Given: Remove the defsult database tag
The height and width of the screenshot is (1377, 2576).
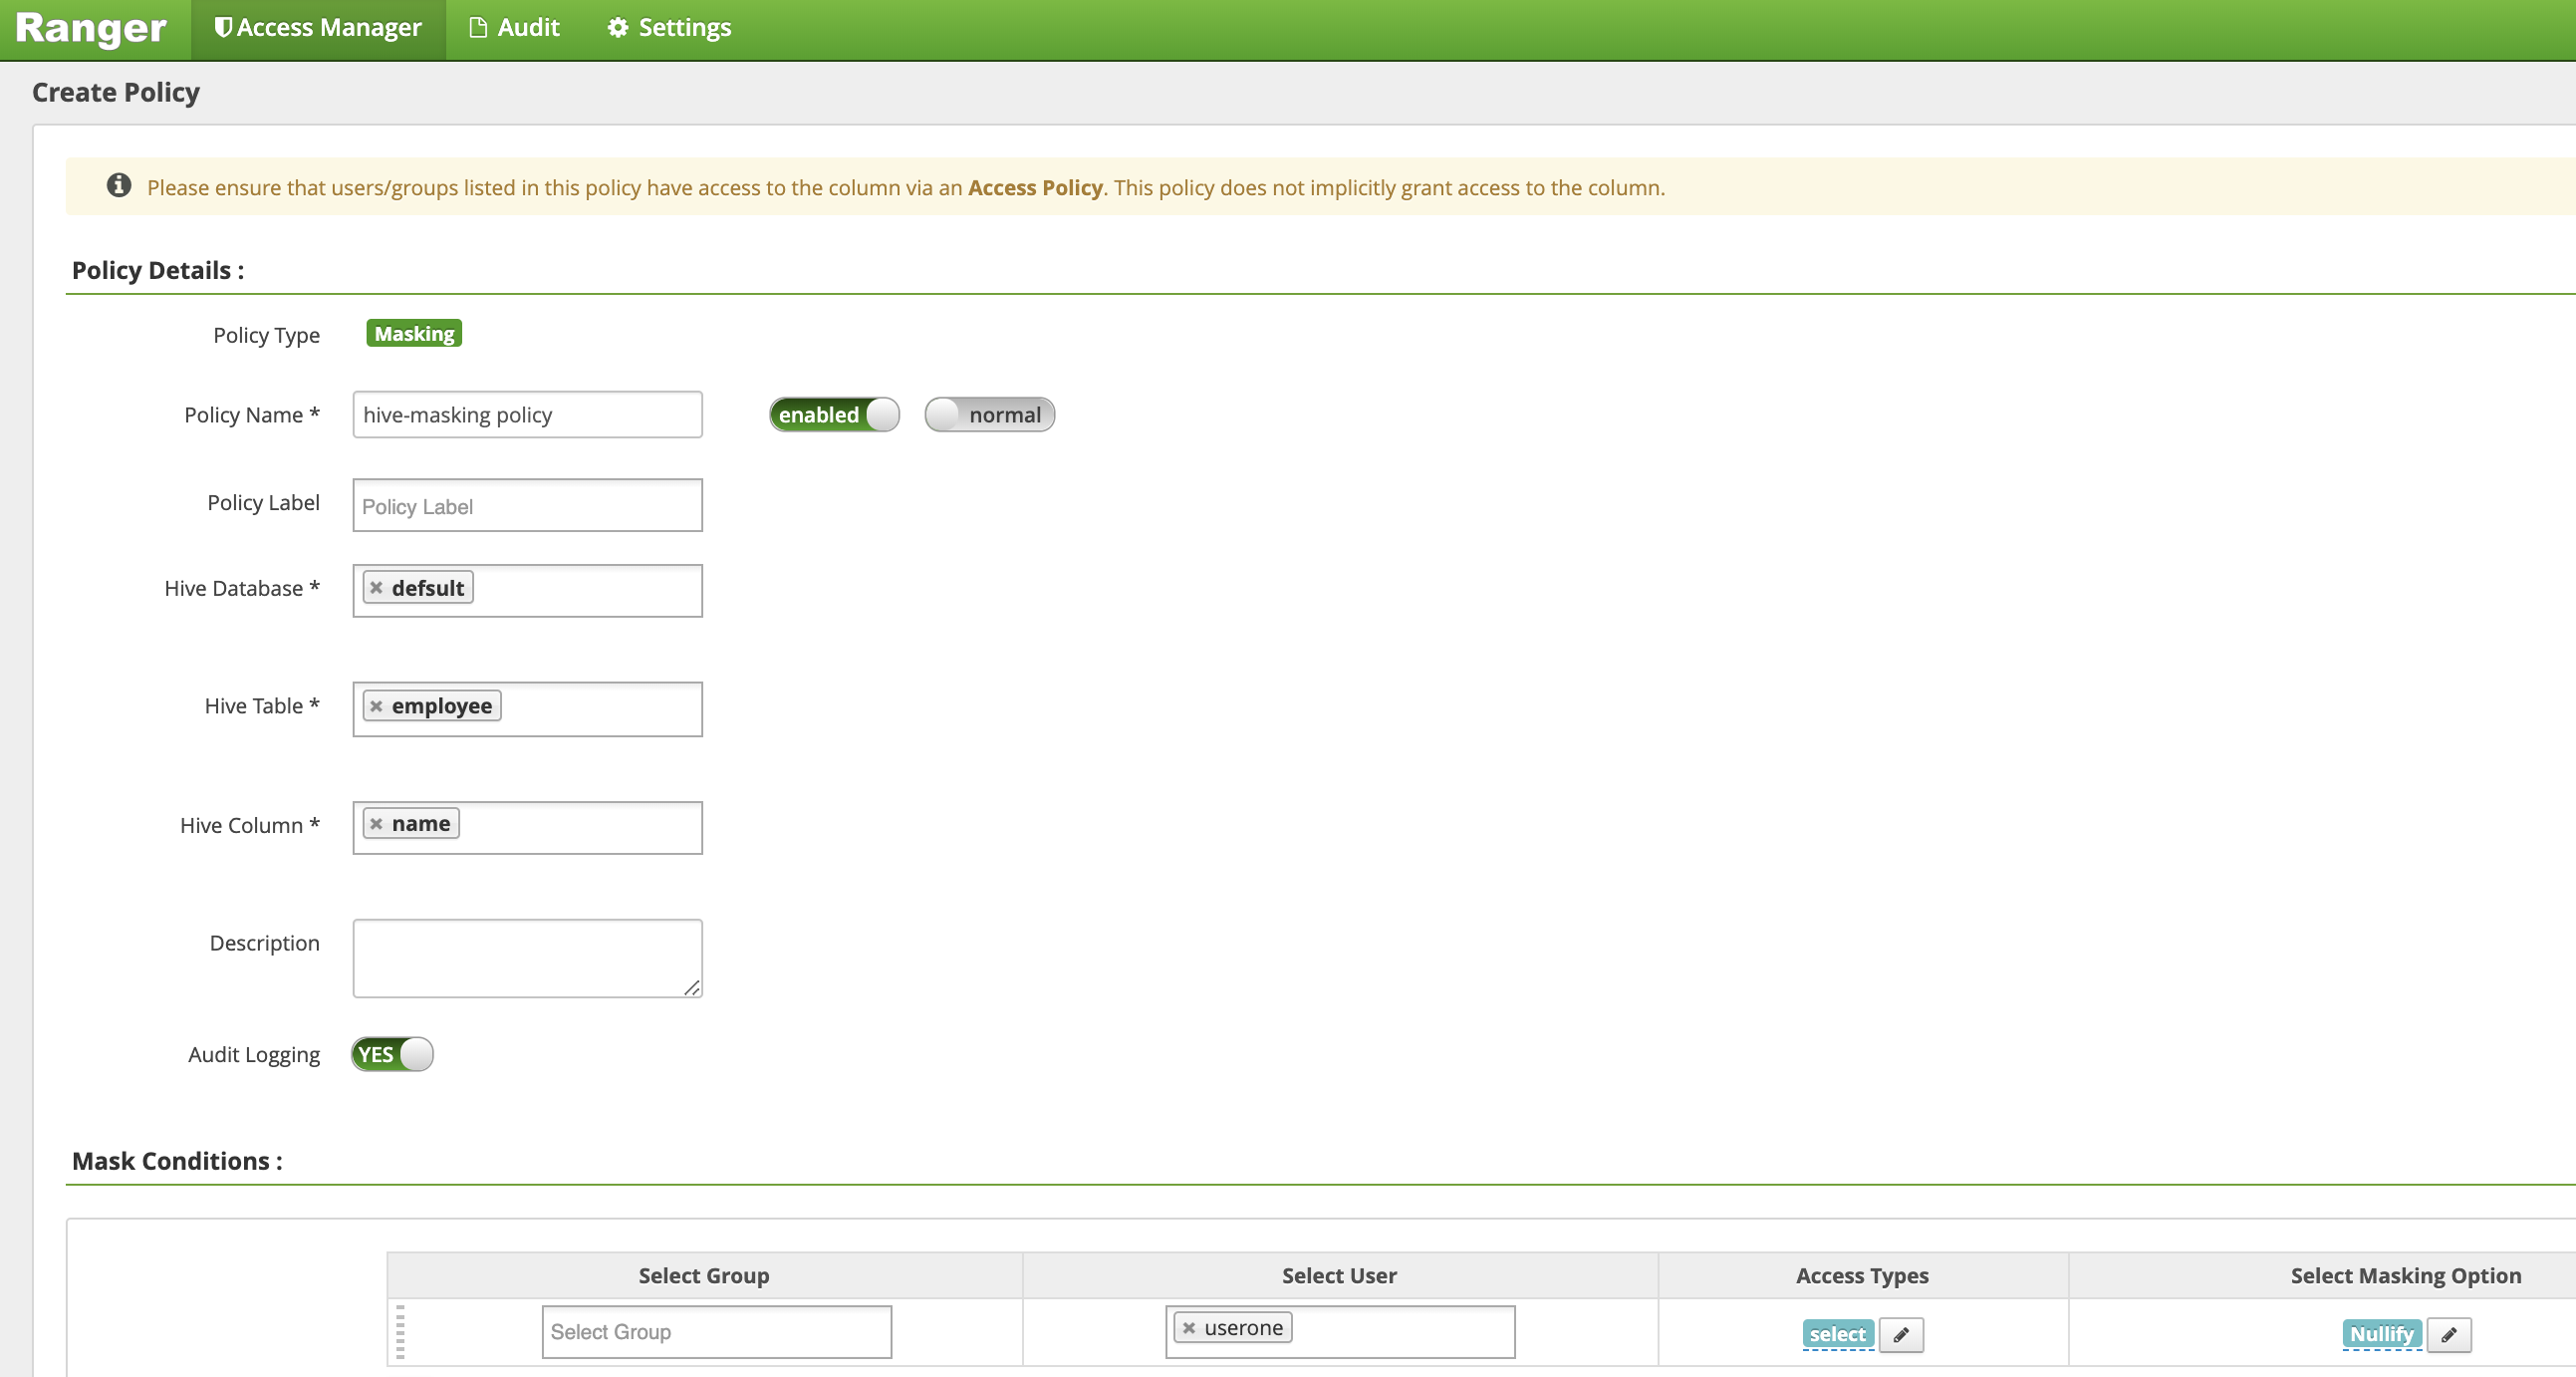Looking at the screenshot, I should pyautogui.click(x=376, y=588).
